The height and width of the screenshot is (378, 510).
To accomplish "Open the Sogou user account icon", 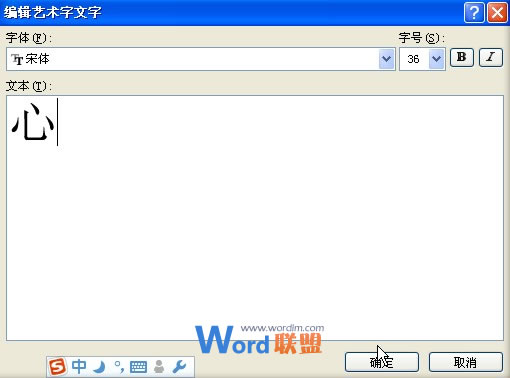I will 159,367.
